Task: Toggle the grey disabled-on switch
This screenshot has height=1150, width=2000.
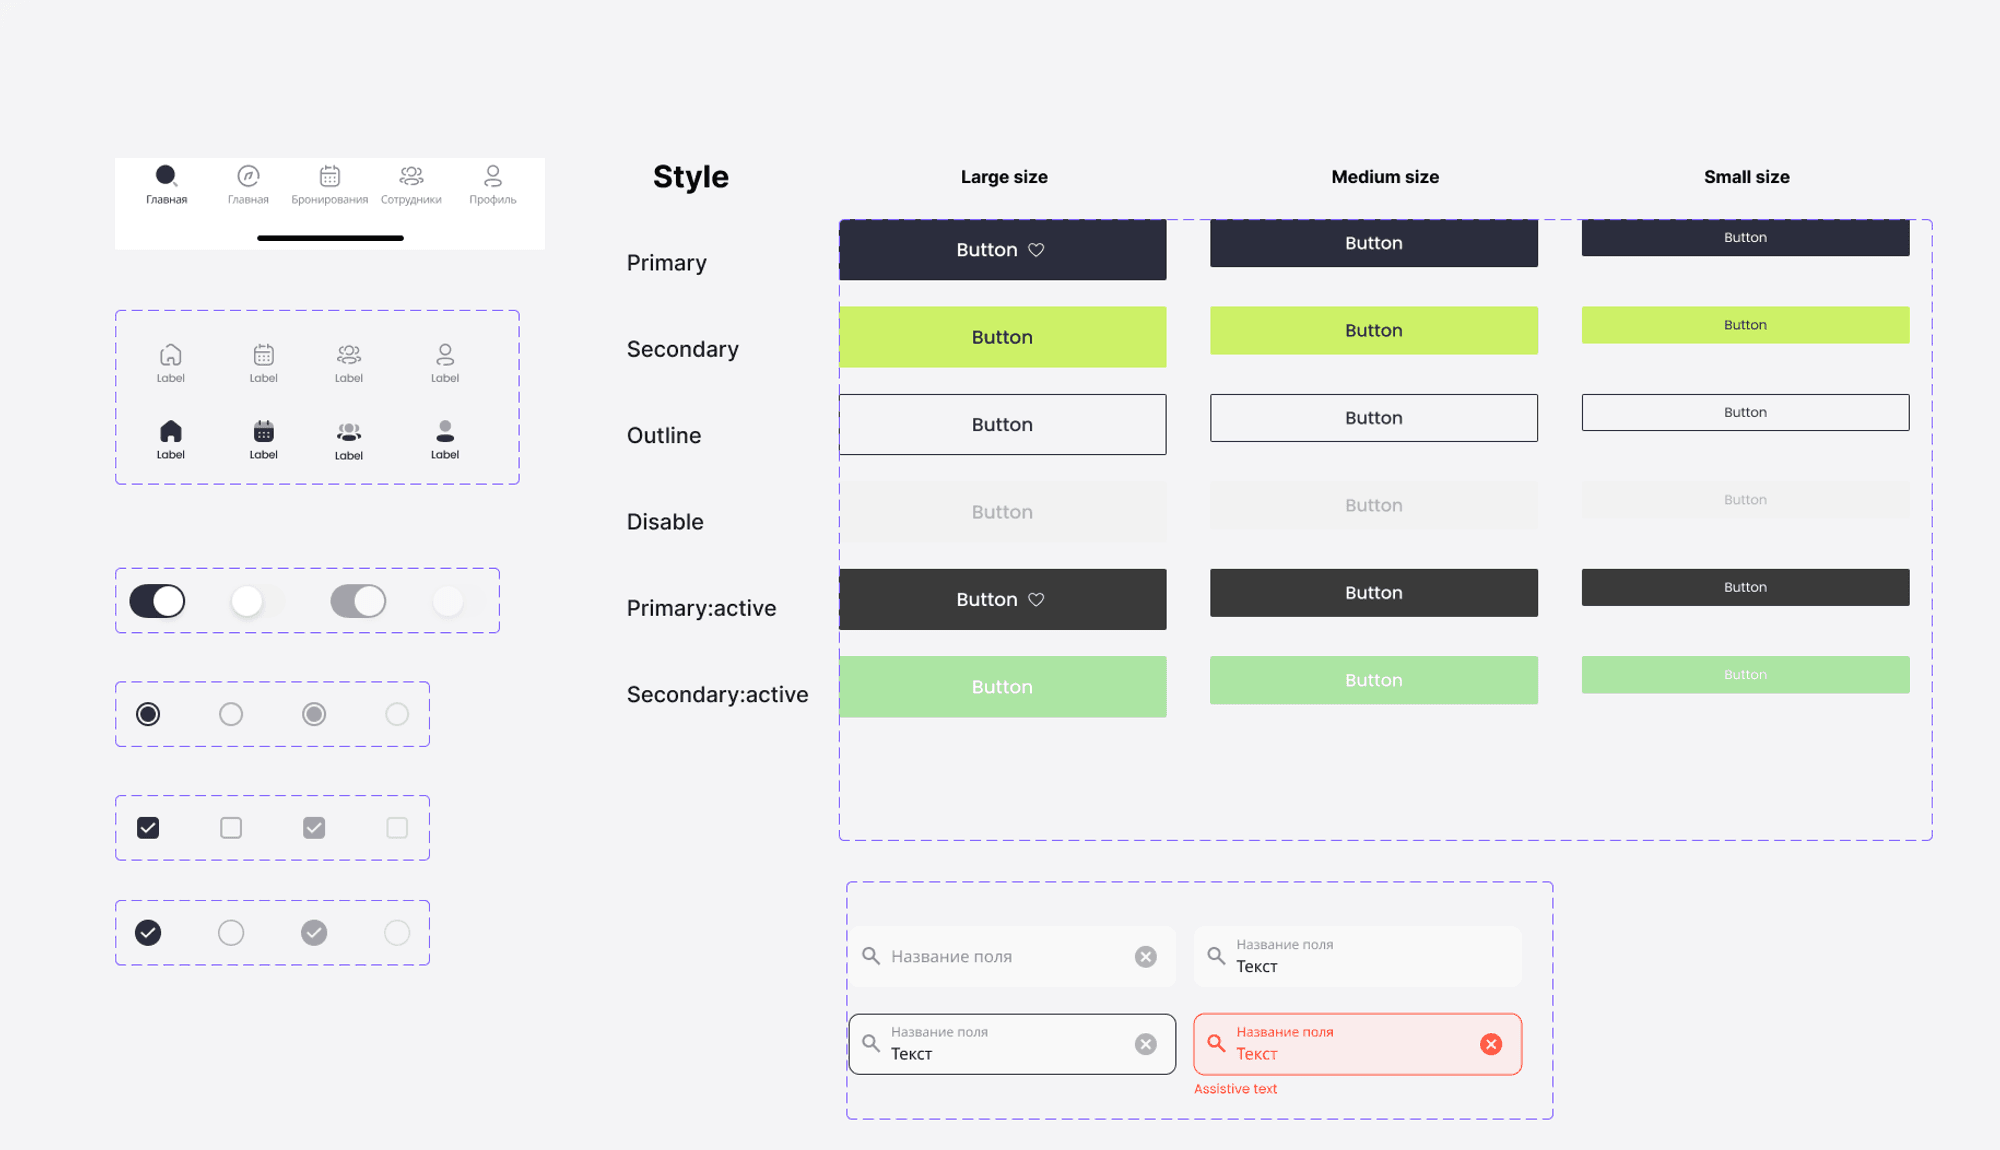Action: [358, 601]
